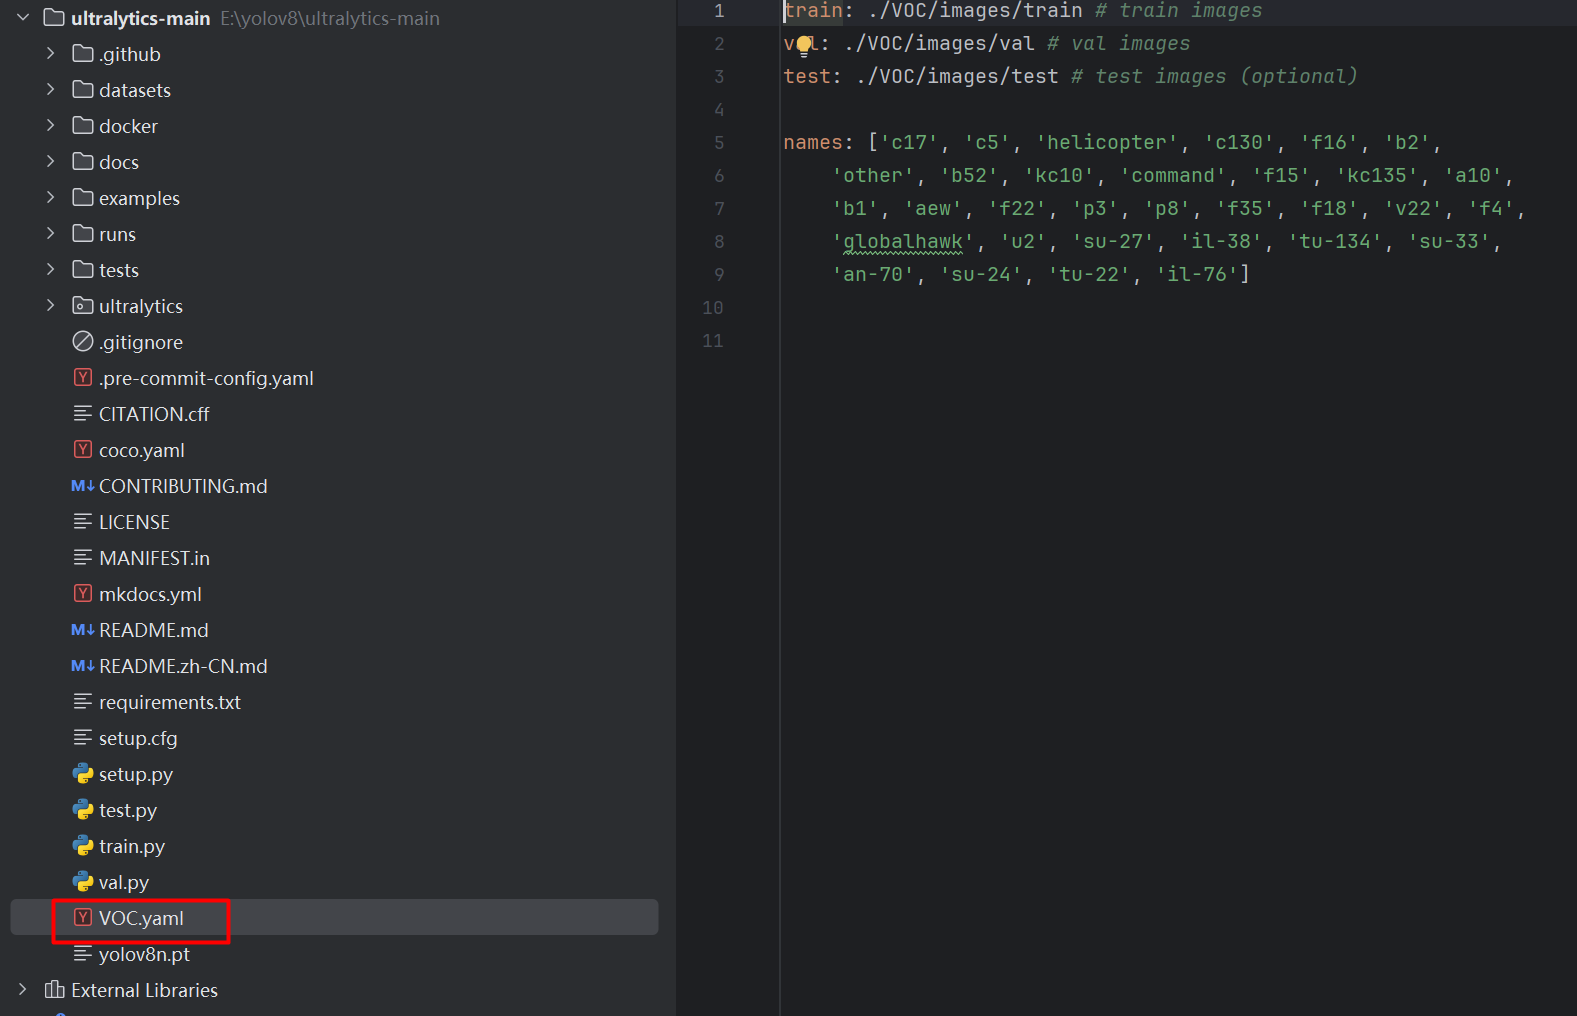This screenshot has width=1577, height=1016.
Task: Click the 'test' key on line 3
Action: pyautogui.click(x=807, y=77)
